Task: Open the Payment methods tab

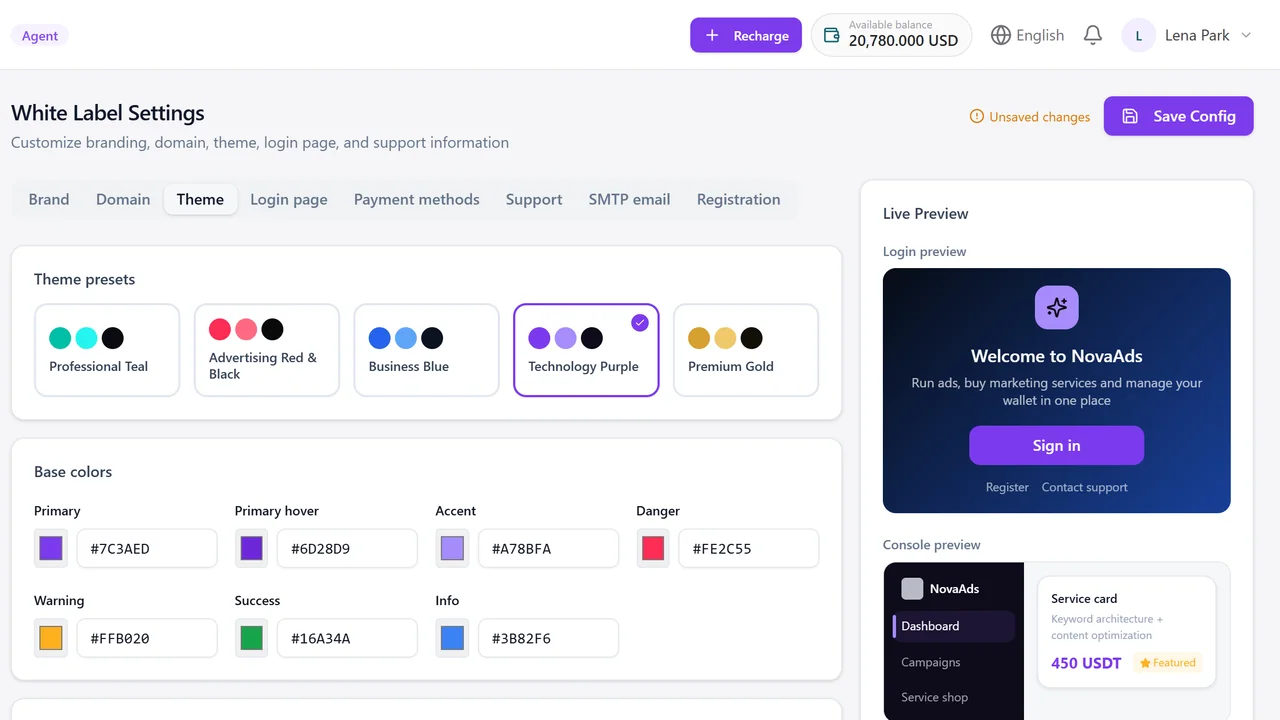Action: [417, 199]
